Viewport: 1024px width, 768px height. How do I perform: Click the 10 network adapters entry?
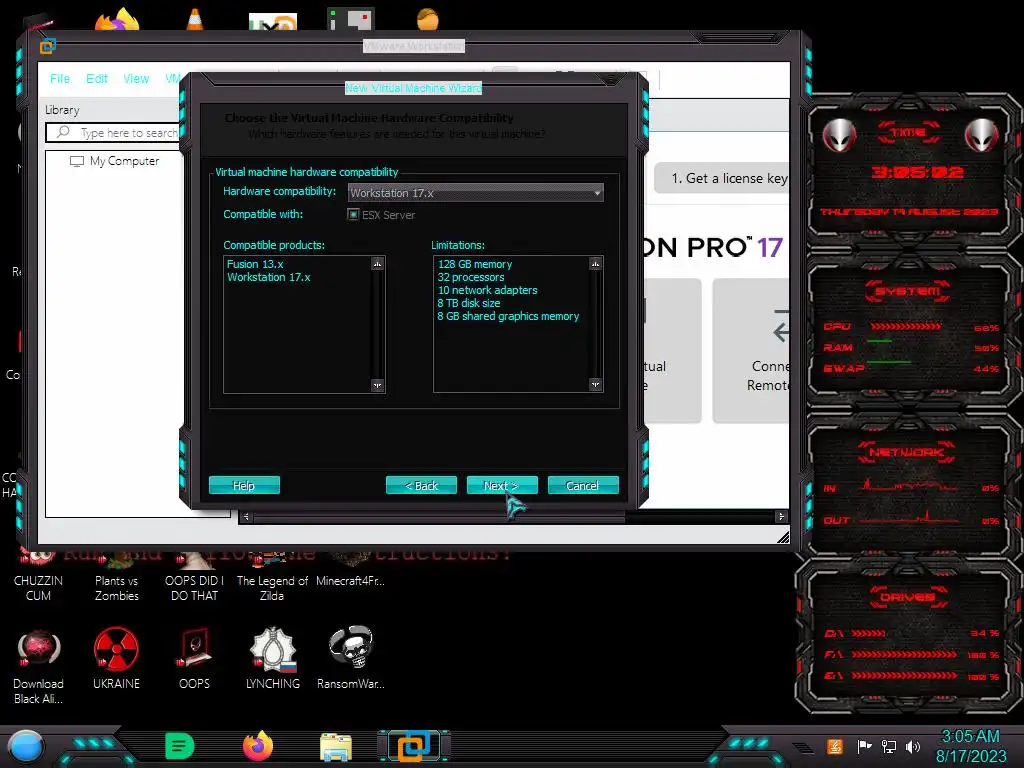pyautogui.click(x=487, y=290)
